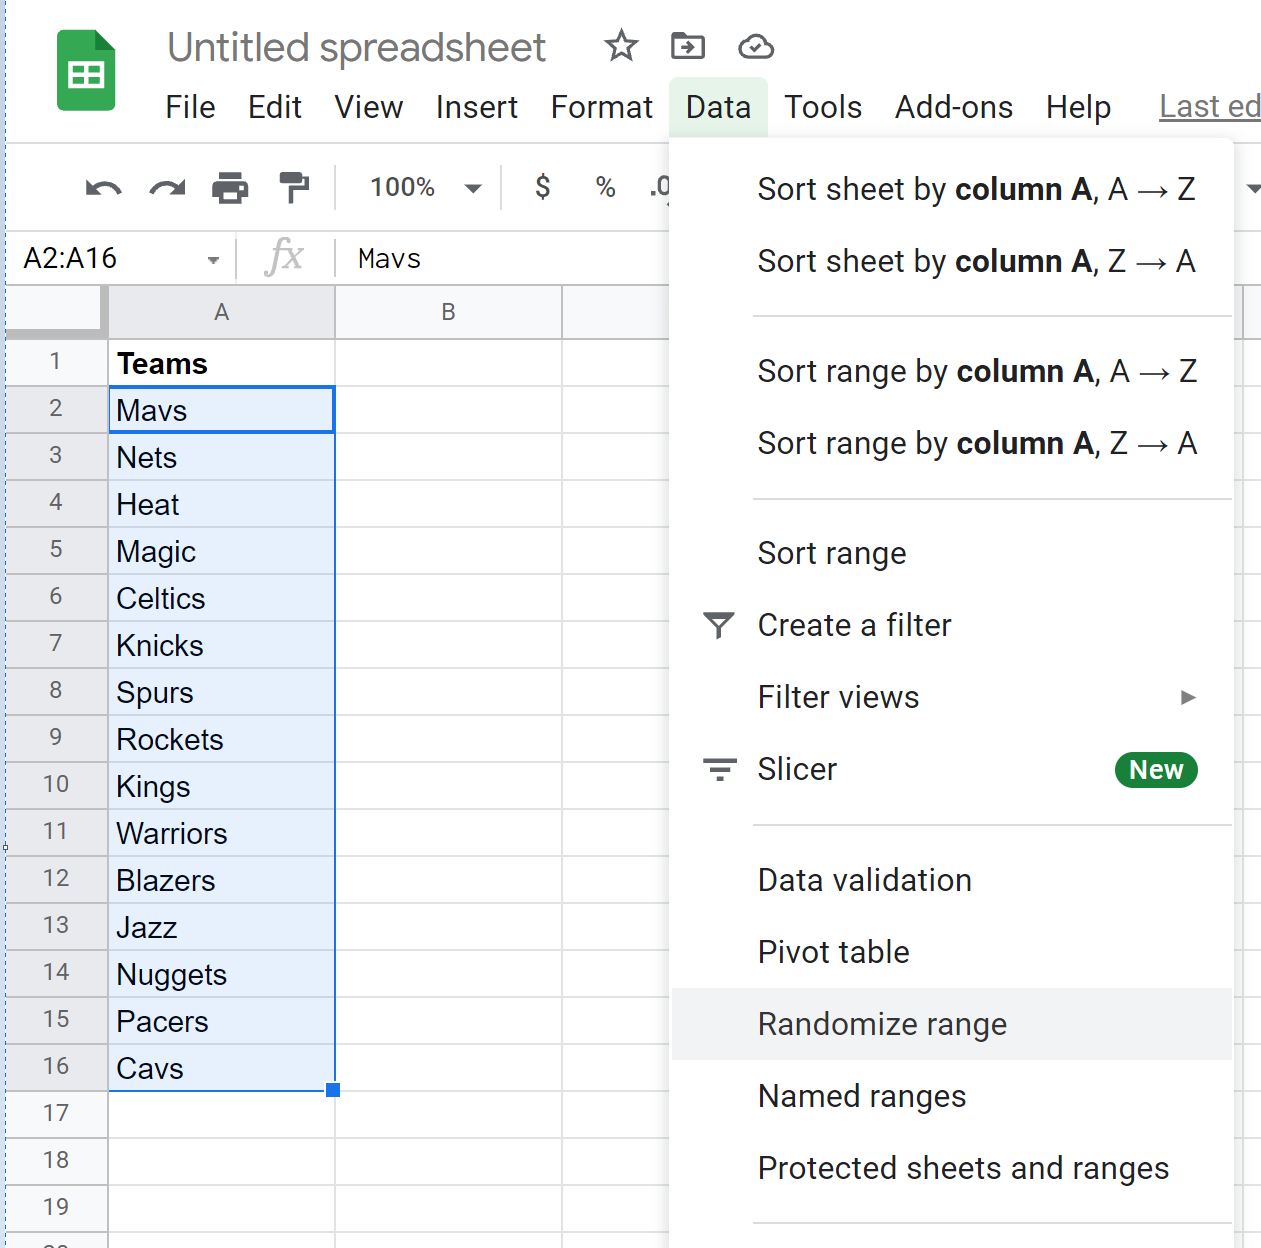The height and width of the screenshot is (1248, 1261).
Task: Click the print icon
Action: tap(230, 188)
